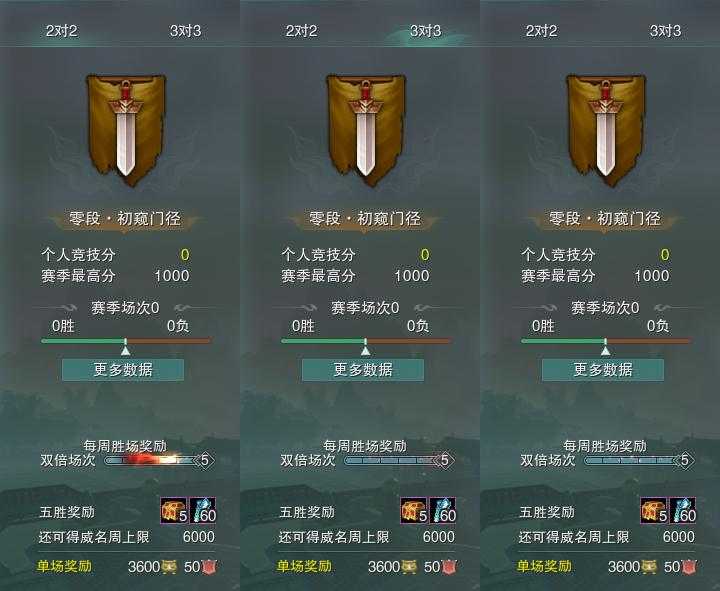Select the 2对2 tab in left panel
Screen dimensions: 720x591
[x=62, y=31]
